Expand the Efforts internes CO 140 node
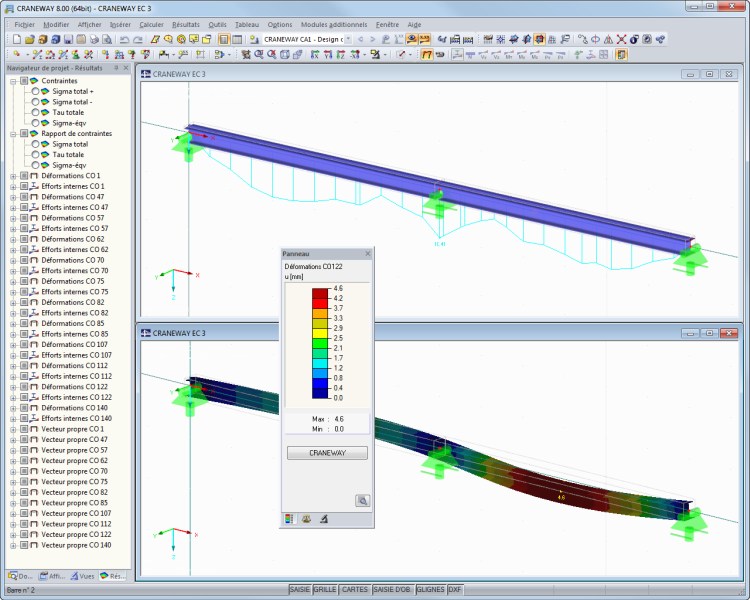The width and height of the screenshot is (750, 600). point(13,419)
